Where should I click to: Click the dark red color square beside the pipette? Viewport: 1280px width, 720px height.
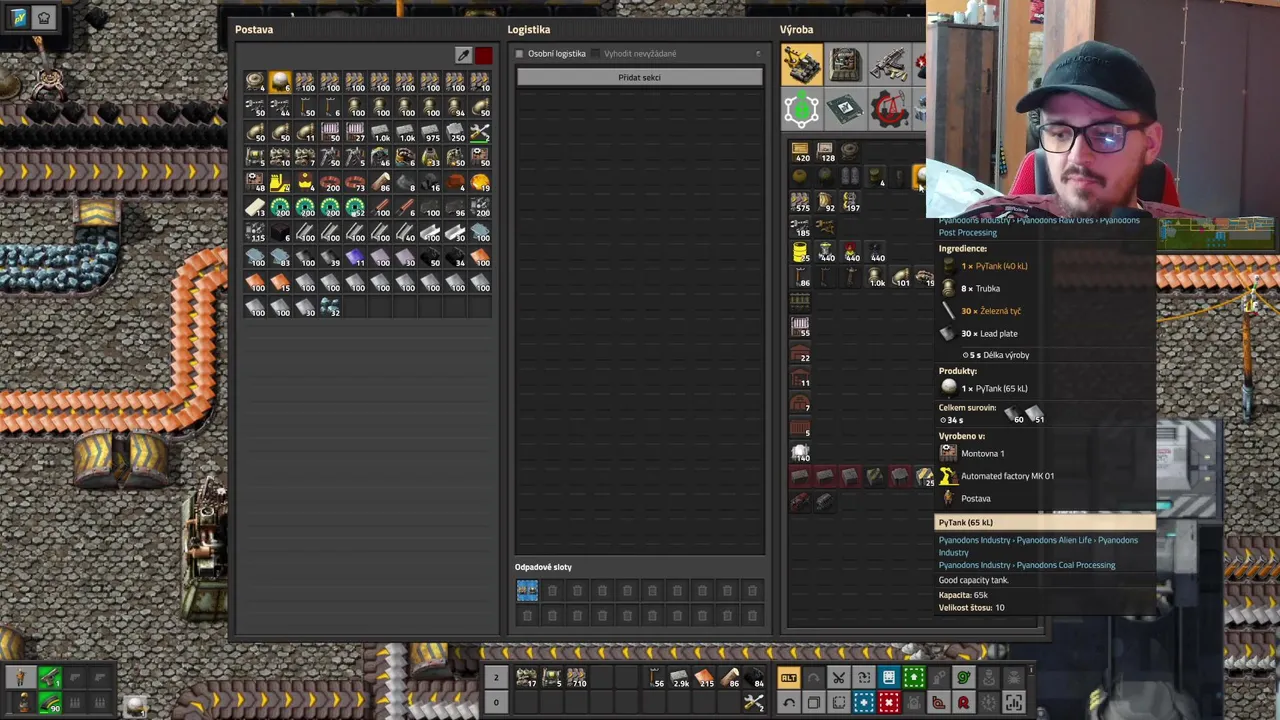[484, 55]
